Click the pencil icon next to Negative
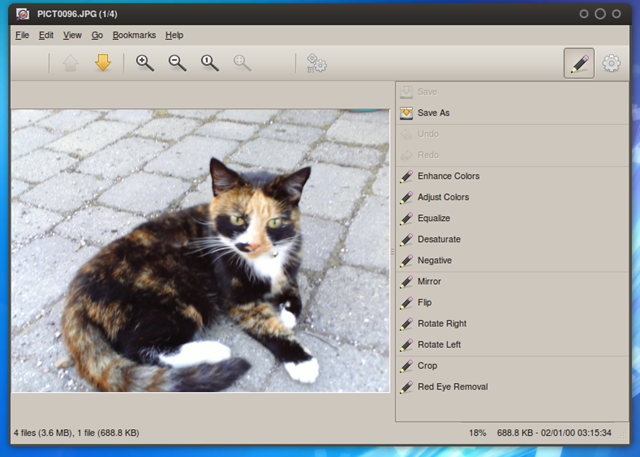This screenshot has width=640, height=457. [406, 261]
